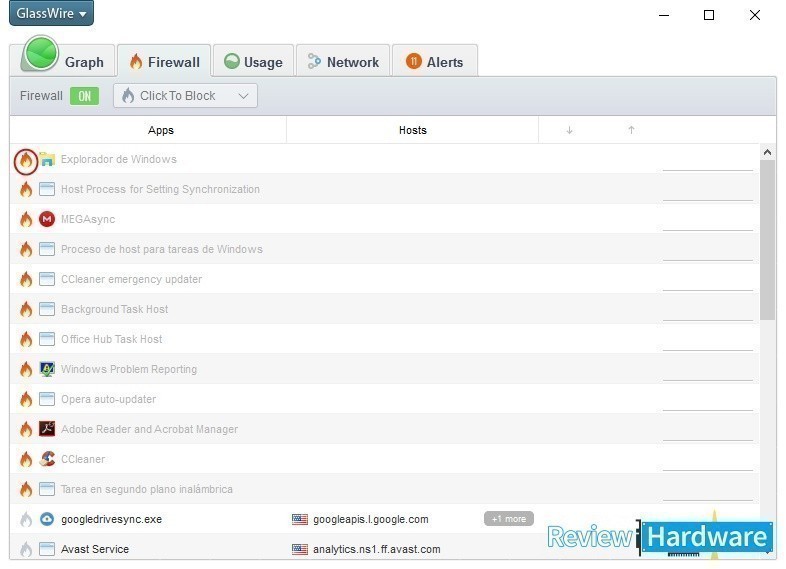Click the Explorador de Windows folder icon
The height and width of the screenshot is (569, 786).
coord(47,159)
